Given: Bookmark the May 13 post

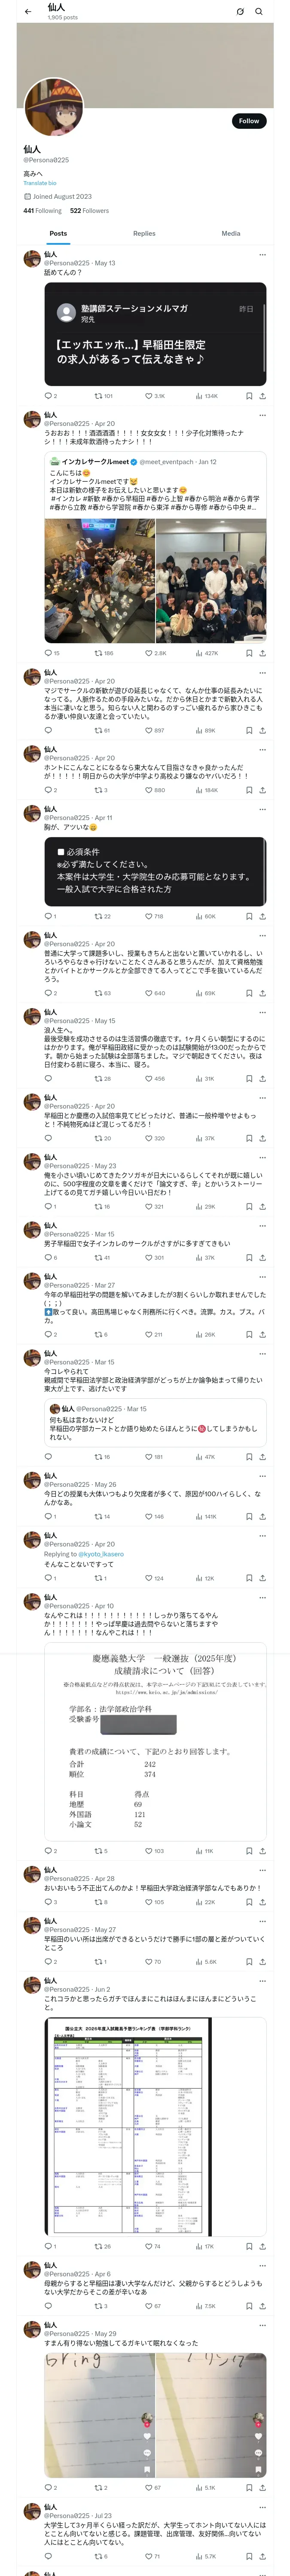Looking at the screenshot, I should [x=249, y=396].
